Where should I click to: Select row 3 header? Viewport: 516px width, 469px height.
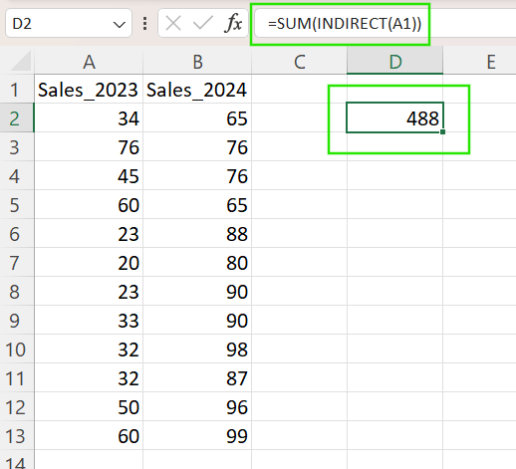click(17, 147)
